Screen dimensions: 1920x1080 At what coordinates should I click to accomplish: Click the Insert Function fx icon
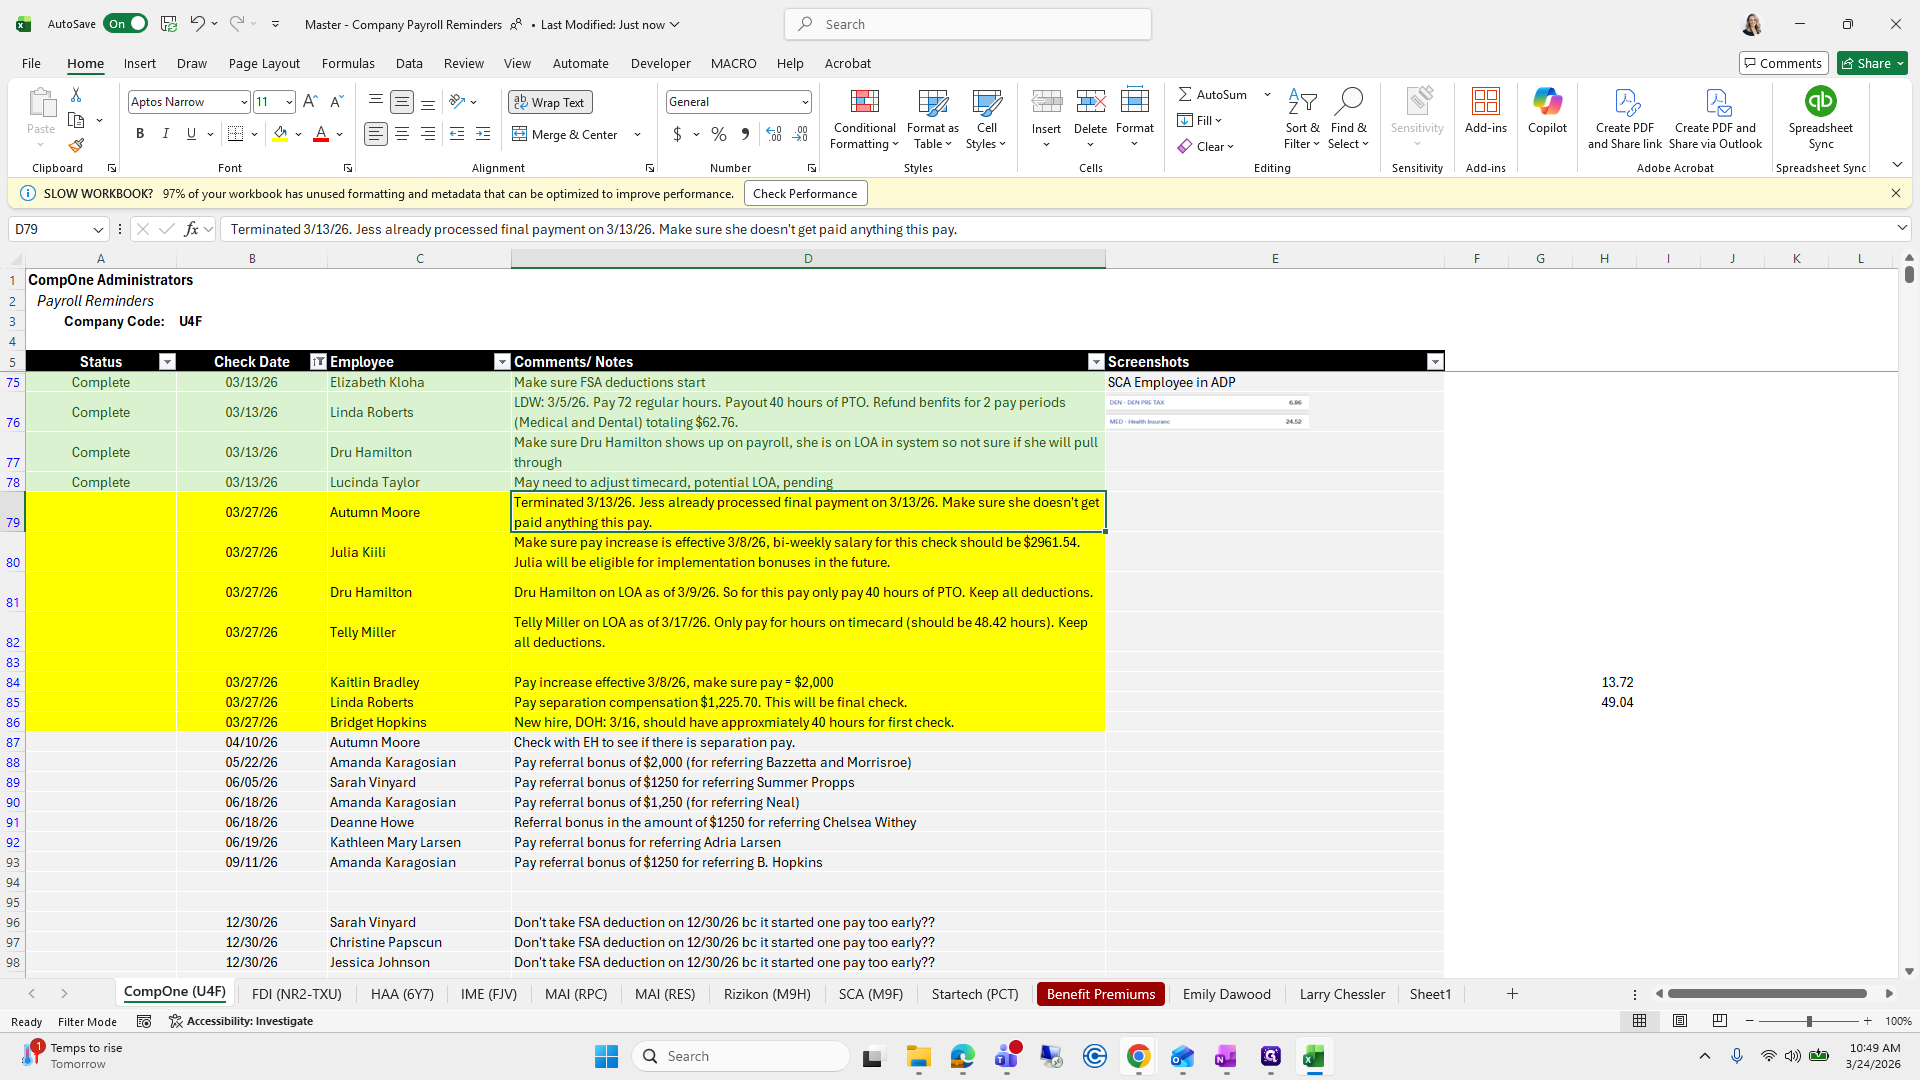point(191,229)
